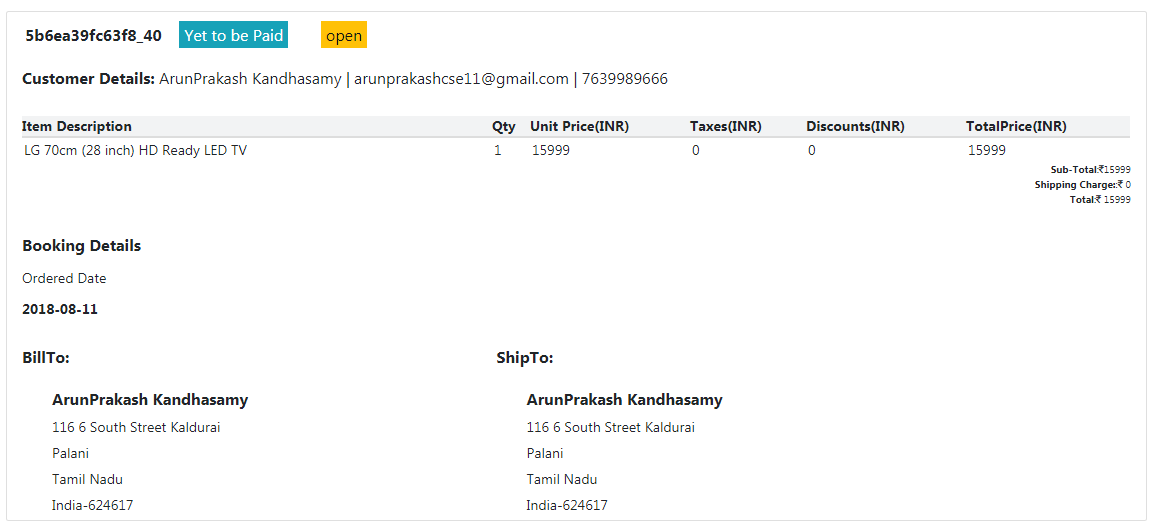Click the ShipTo street address line

pos(610,428)
